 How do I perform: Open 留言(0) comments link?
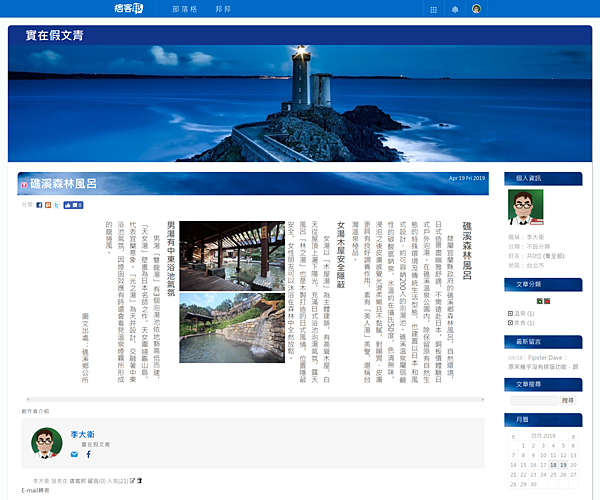pyautogui.click(x=97, y=481)
